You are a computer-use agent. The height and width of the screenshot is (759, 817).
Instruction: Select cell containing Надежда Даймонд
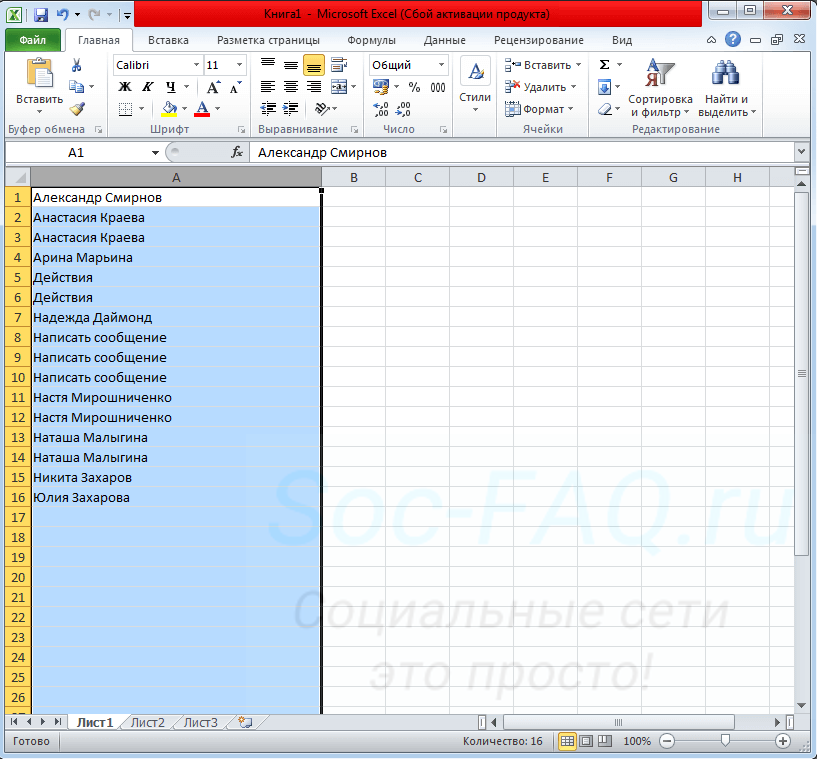92,317
